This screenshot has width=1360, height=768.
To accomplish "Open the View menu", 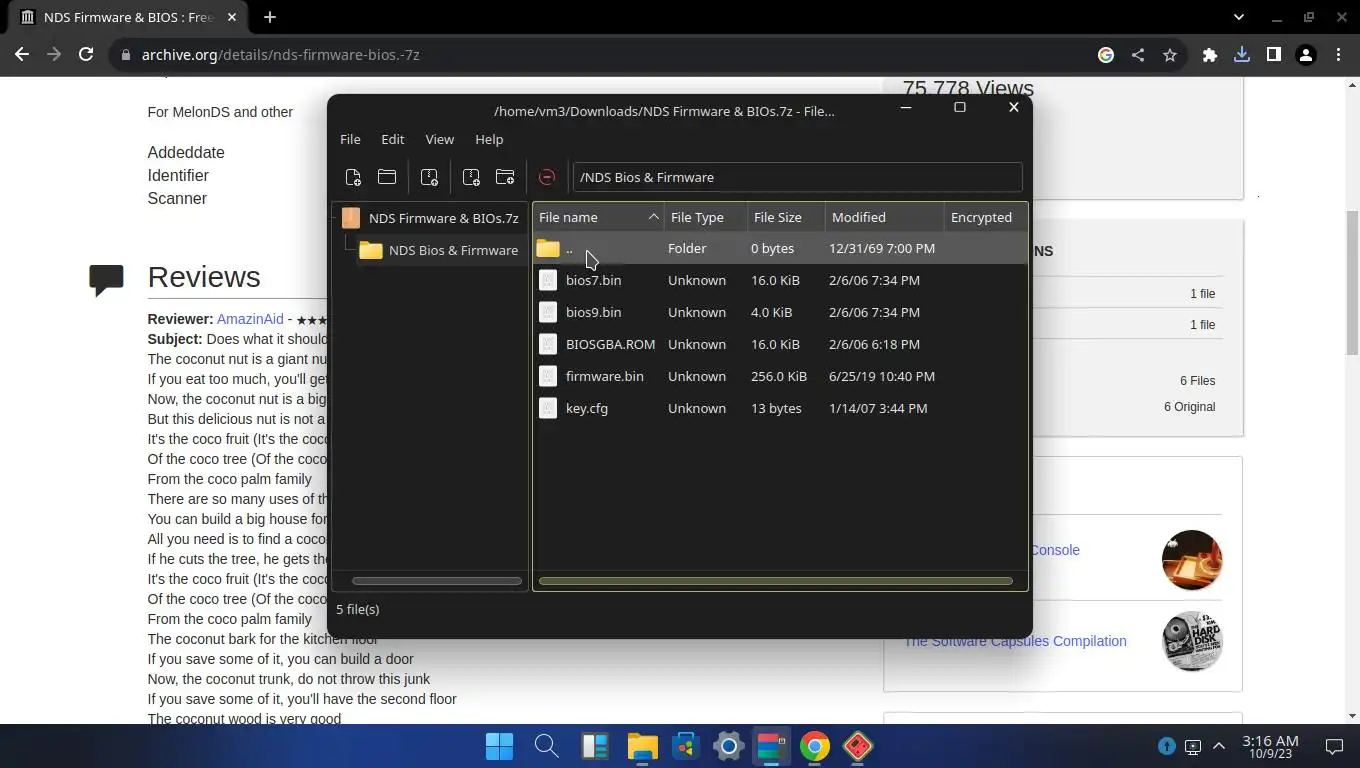I will pyautogui.click(x=440, y=139).
